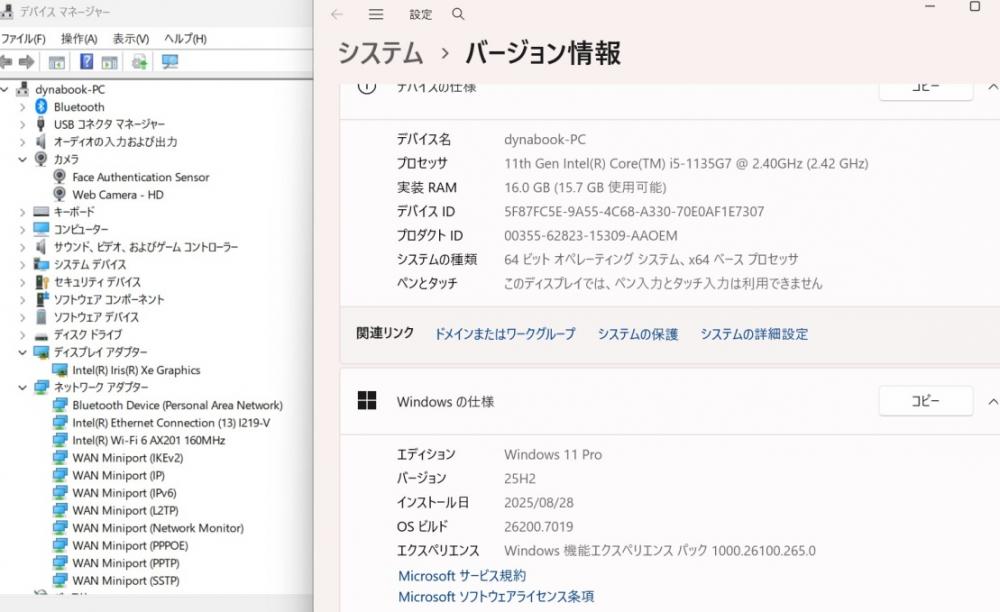Viewport: 1000px width, 612px height.
Task: Select Bluetooth Device (Personal Area Network)
Action: (177, 405)
